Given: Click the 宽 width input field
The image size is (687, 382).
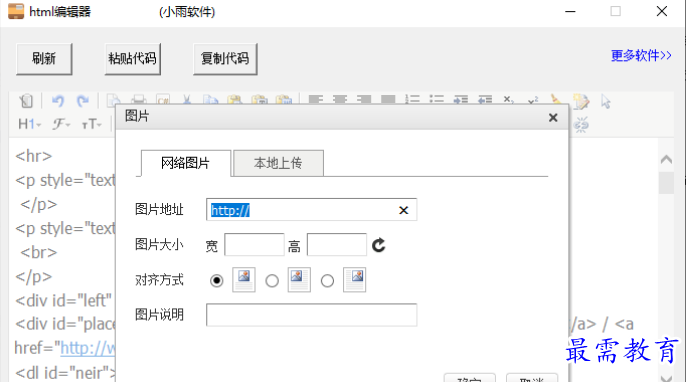Looking at the screenshot, I should pos(254,244).
